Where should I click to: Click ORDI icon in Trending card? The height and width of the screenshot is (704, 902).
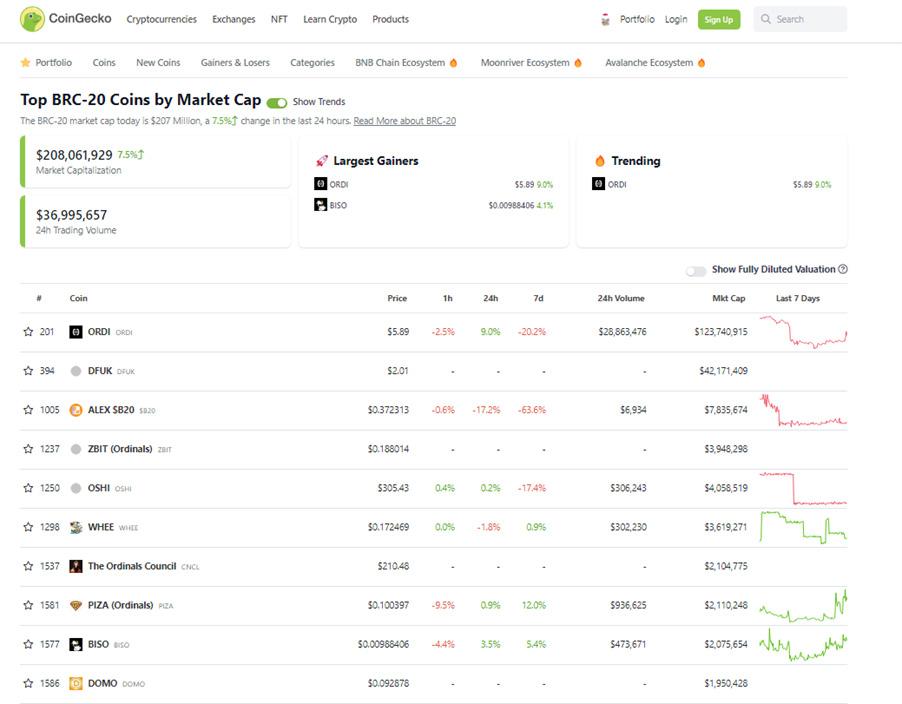pos(598,183)
